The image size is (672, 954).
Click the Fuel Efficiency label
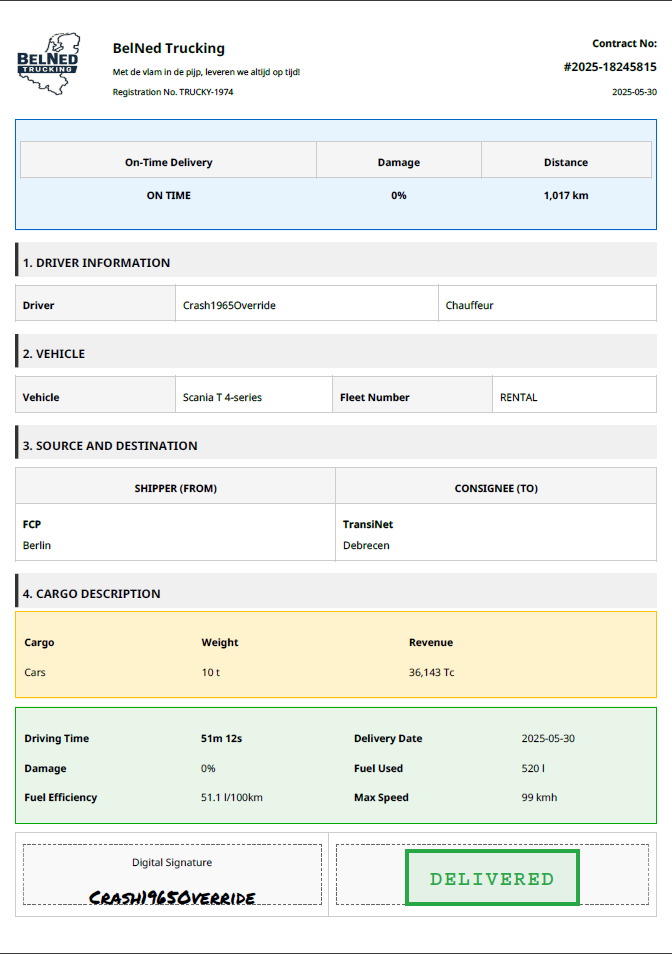coord(61,798)
